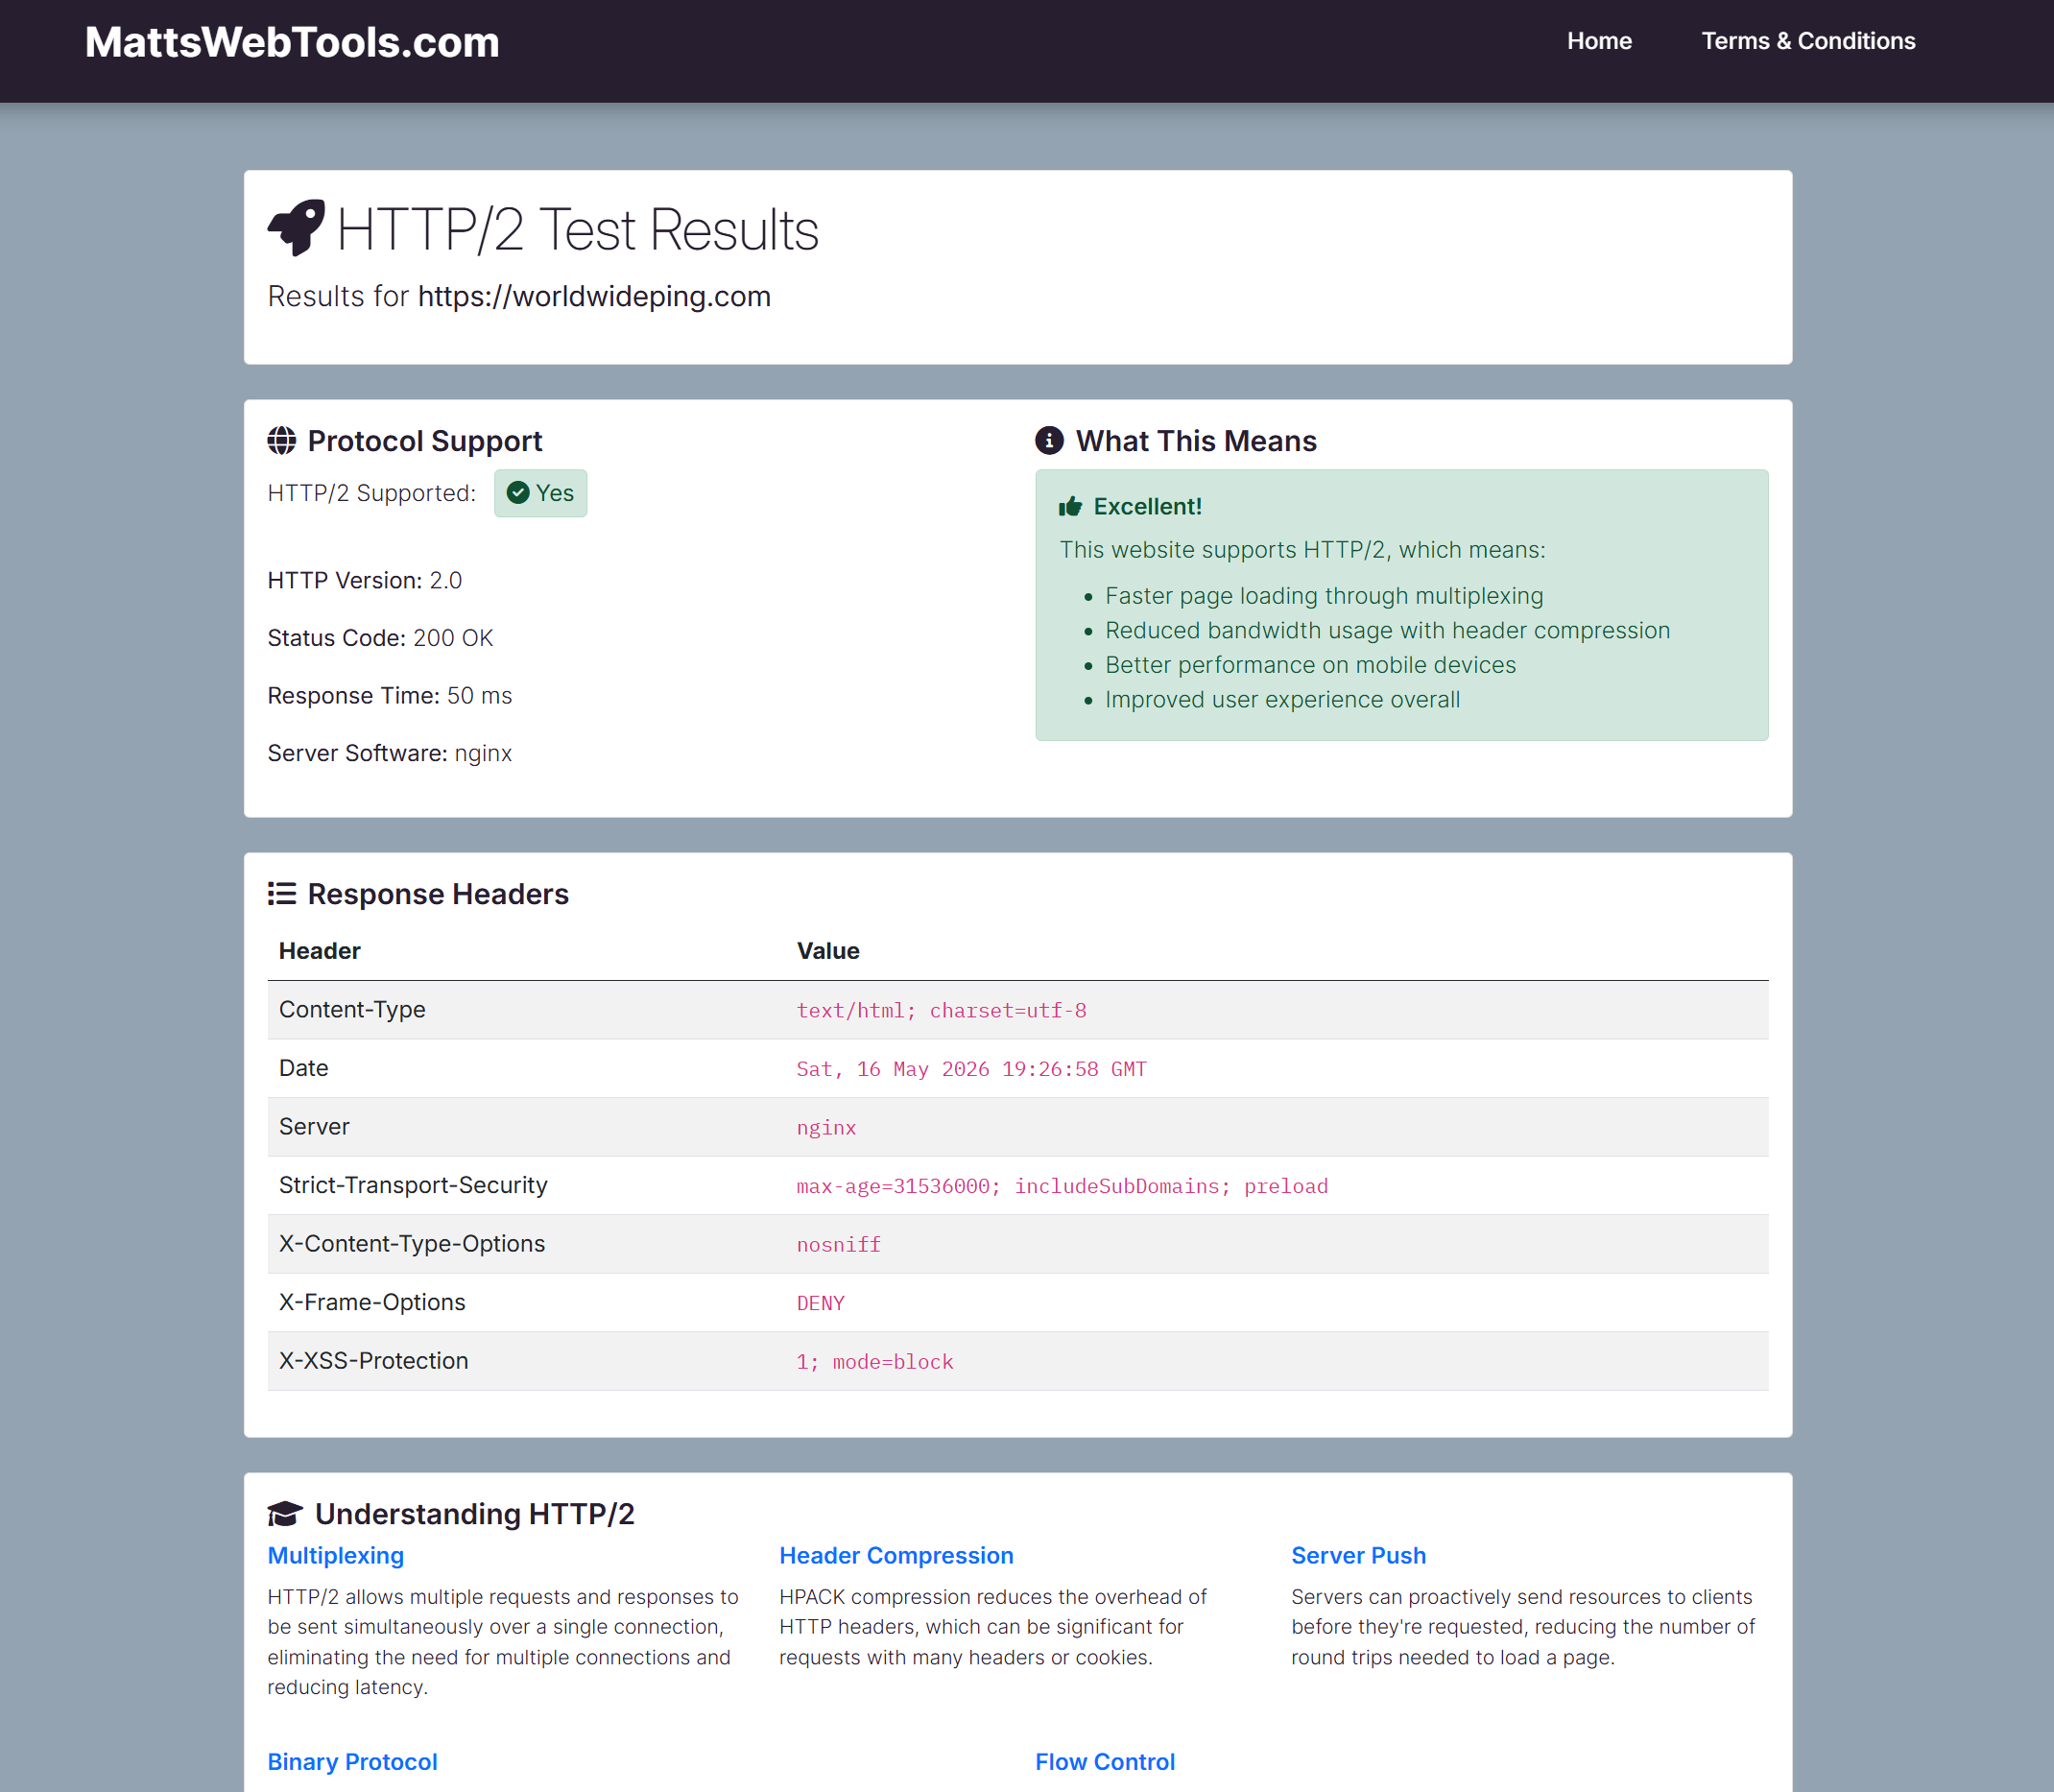
Task: Go to the Home navigation item
Action: click(1599, 41)
